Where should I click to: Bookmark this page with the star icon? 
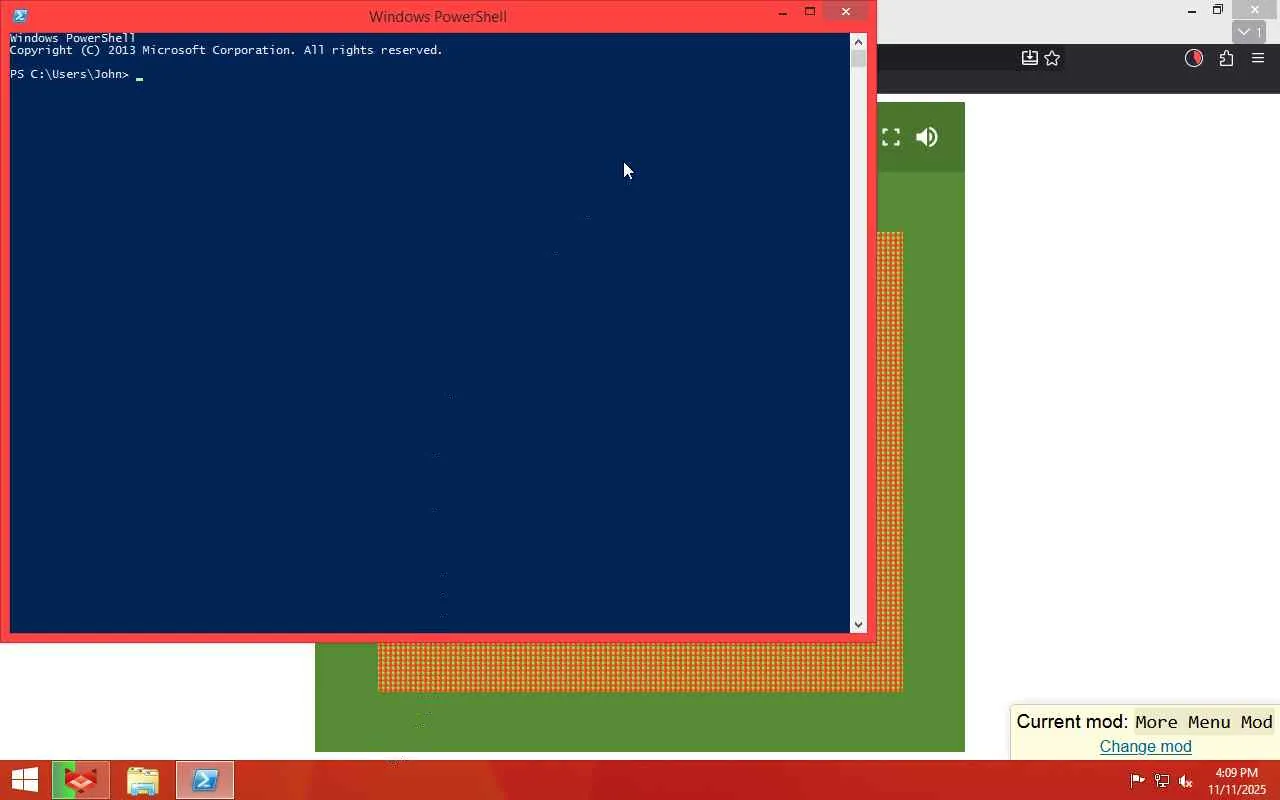pos(1052,58)
